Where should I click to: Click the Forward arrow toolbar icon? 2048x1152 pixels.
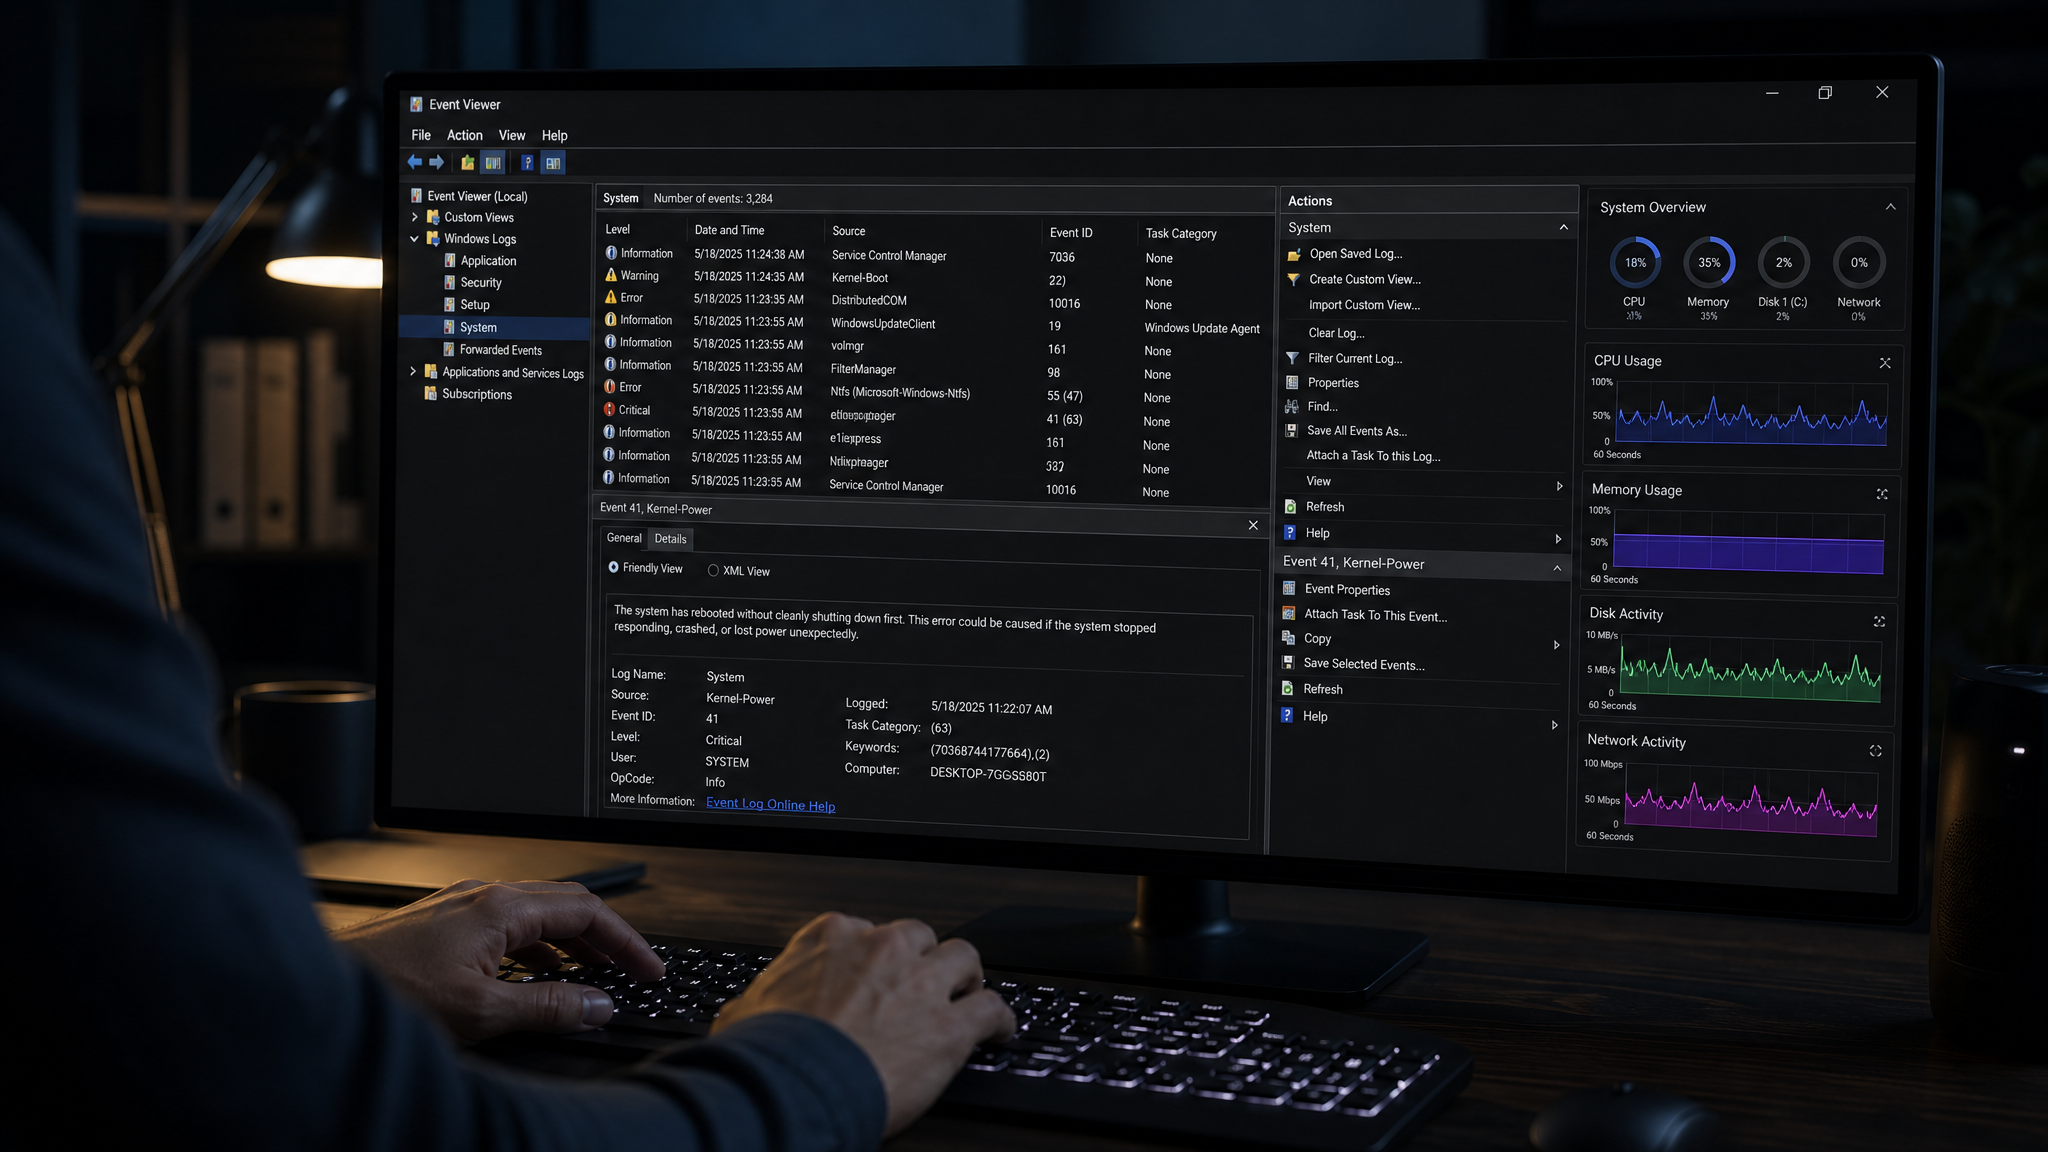(x=437, y=162)
